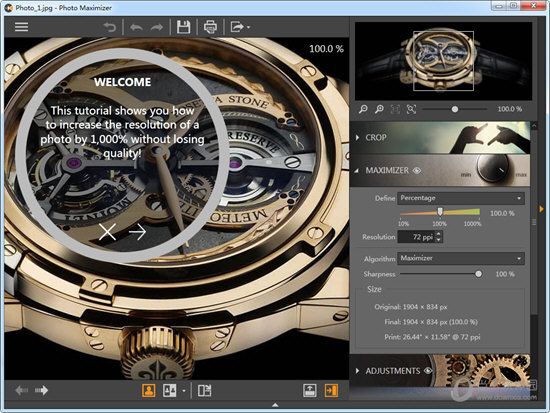Toggle the MAXIMIZER eye visibility
Image resolution: width=550 pixels, height=413 pixels.
417,171
